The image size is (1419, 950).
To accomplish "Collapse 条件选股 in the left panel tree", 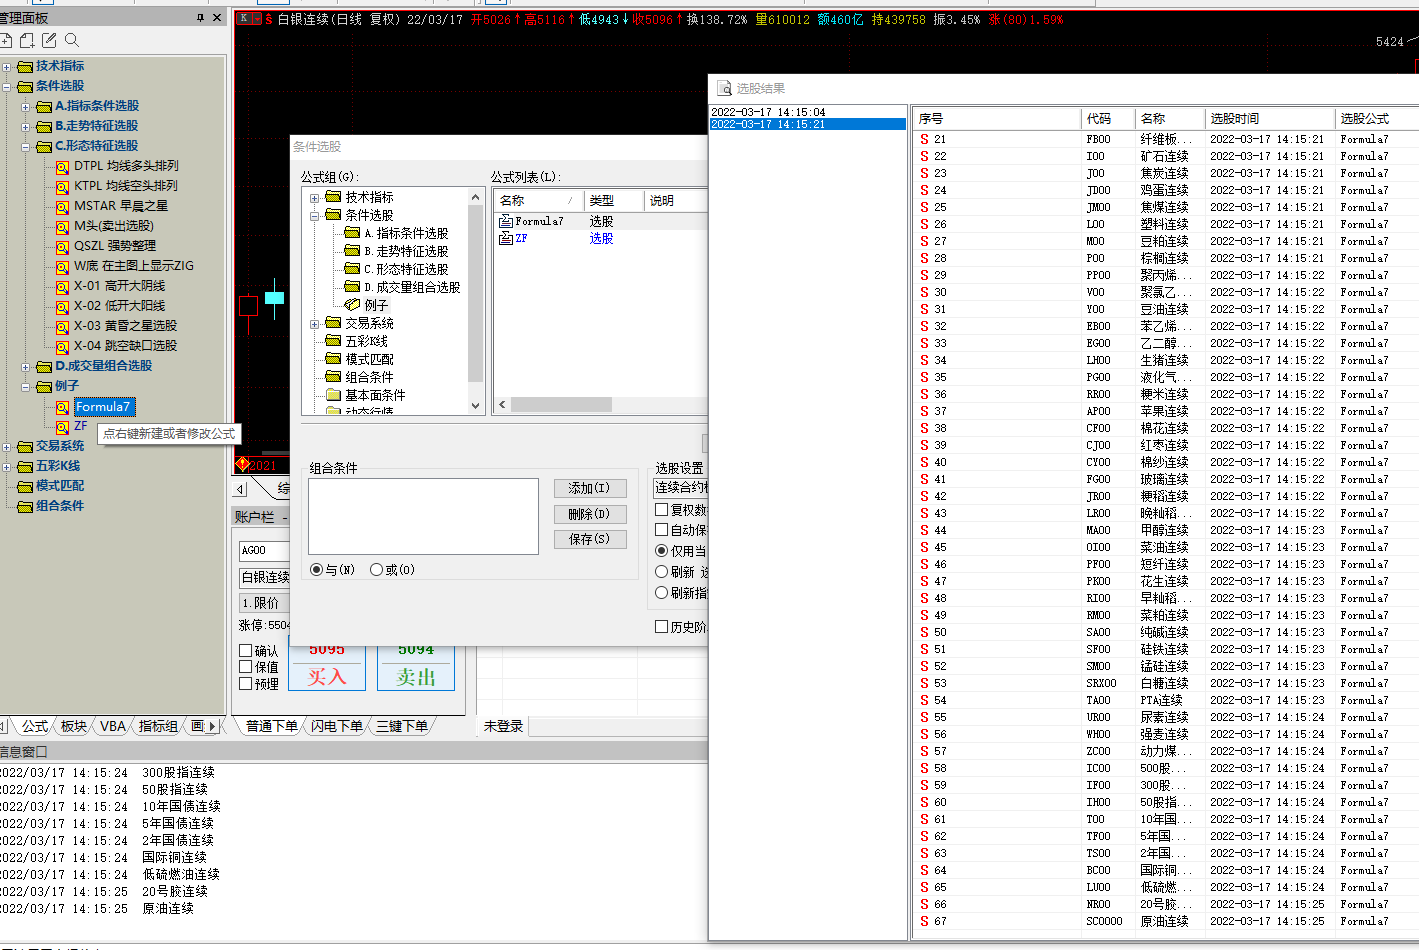I will pyautogui.click(x=7, y=87).
